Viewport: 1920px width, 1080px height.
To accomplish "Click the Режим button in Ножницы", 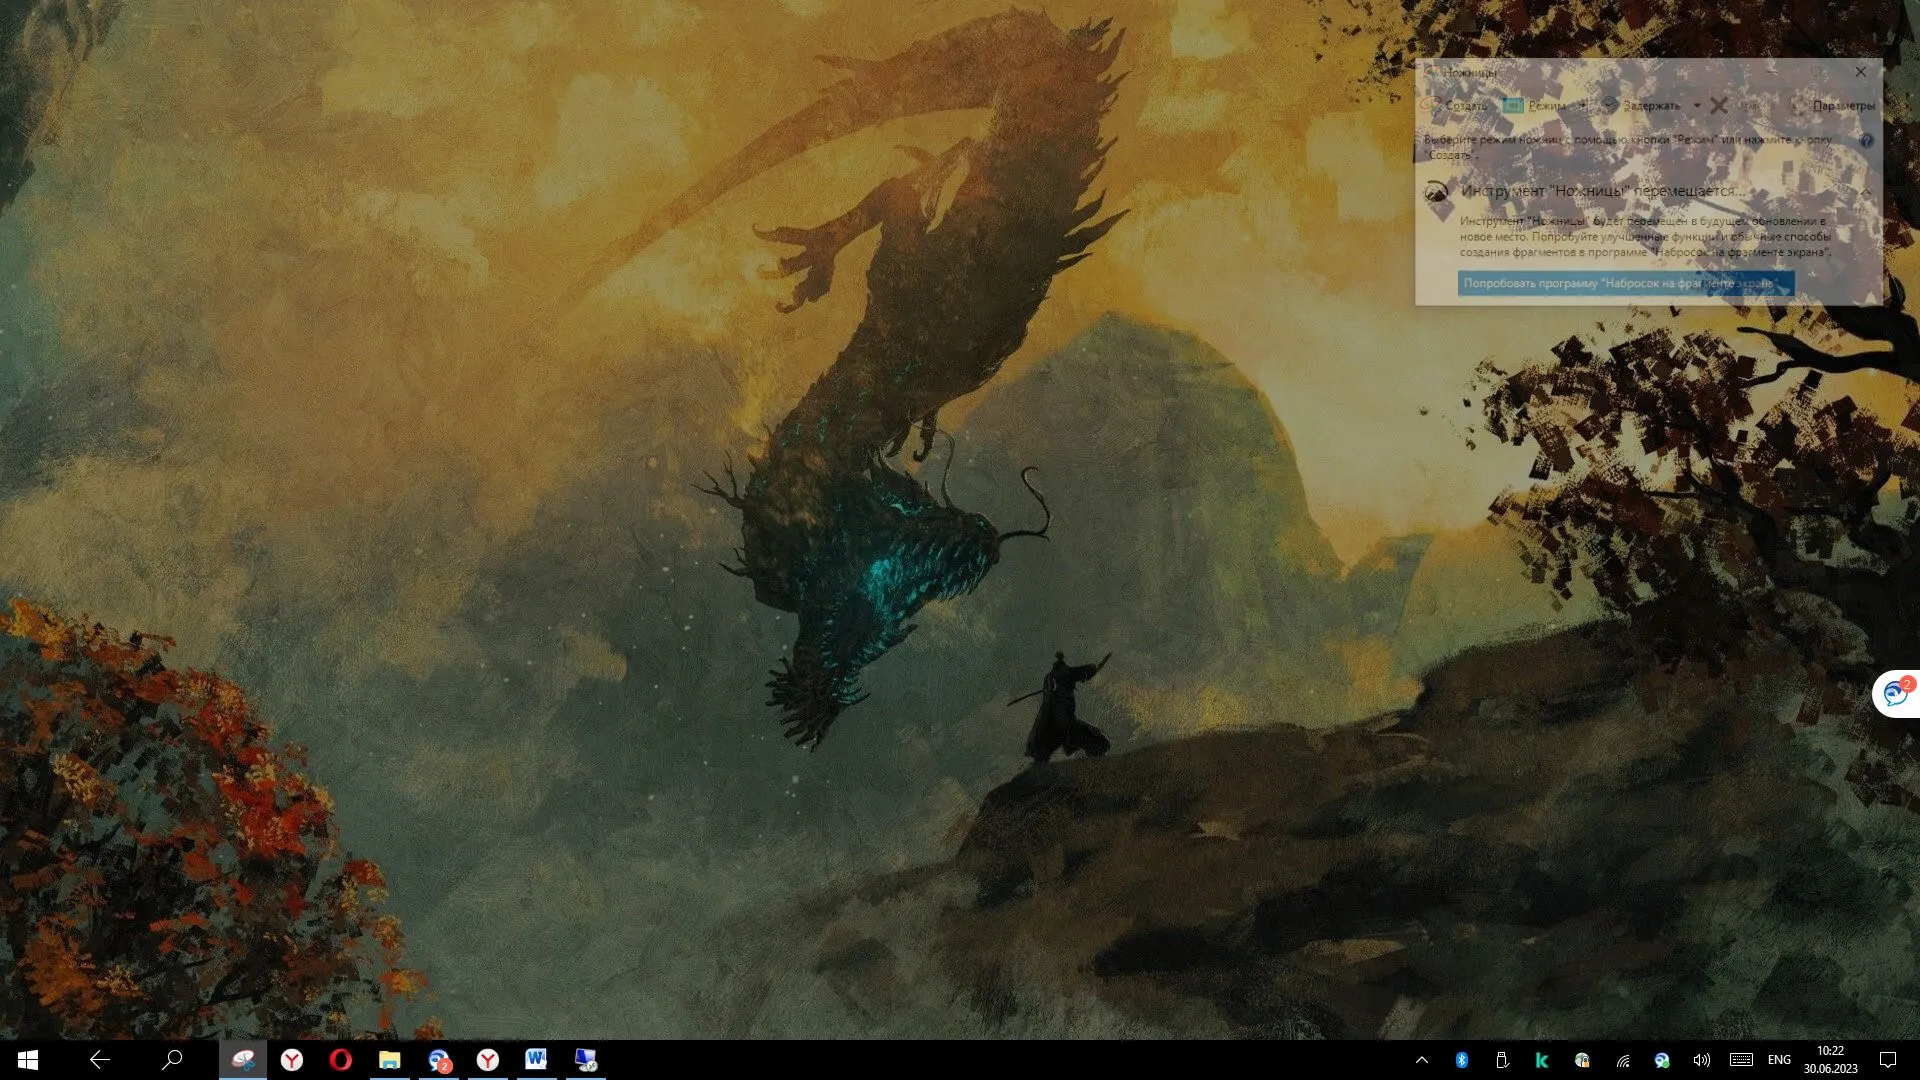I will pyautogui.click(x=1535, y=106).
